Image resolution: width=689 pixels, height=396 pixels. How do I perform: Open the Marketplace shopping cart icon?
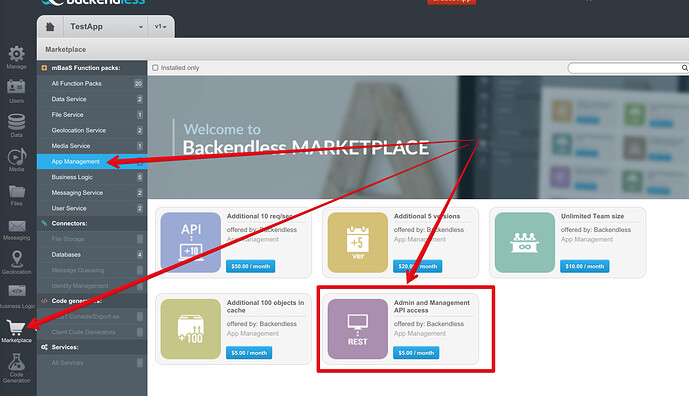pyautogui.click(x=16, y=327)
